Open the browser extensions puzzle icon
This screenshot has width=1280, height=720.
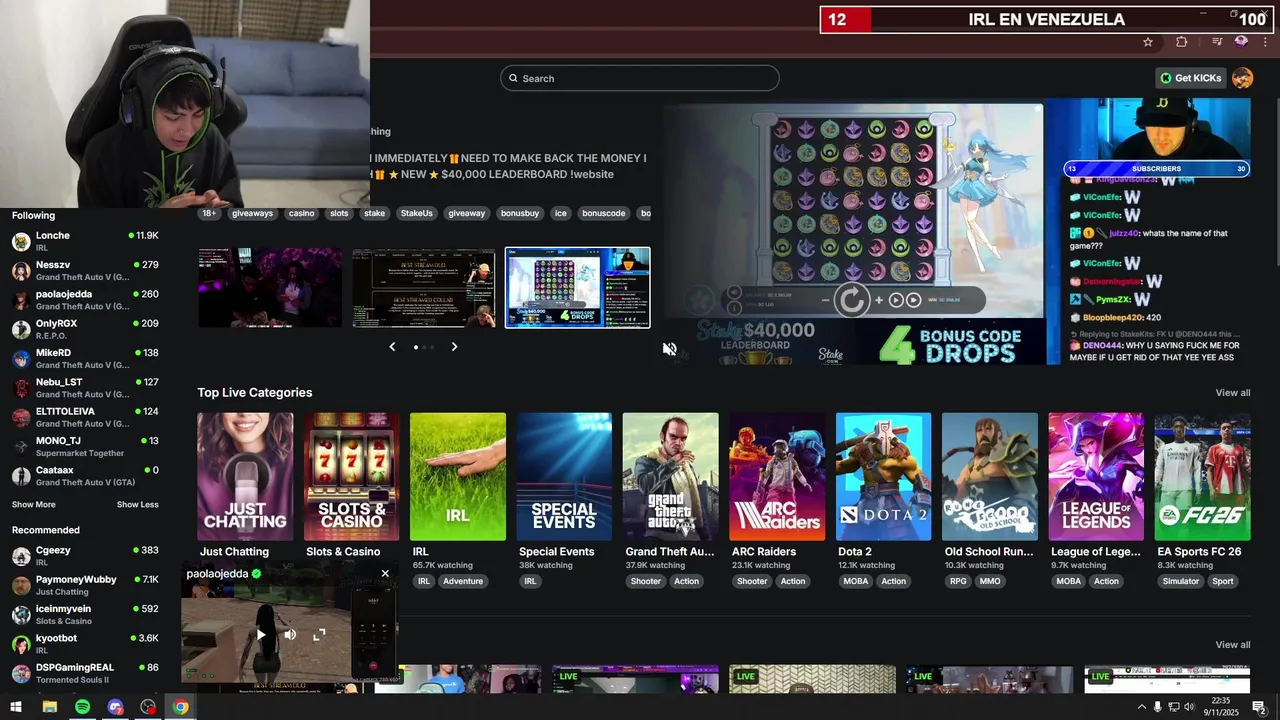pos(1182,42)
